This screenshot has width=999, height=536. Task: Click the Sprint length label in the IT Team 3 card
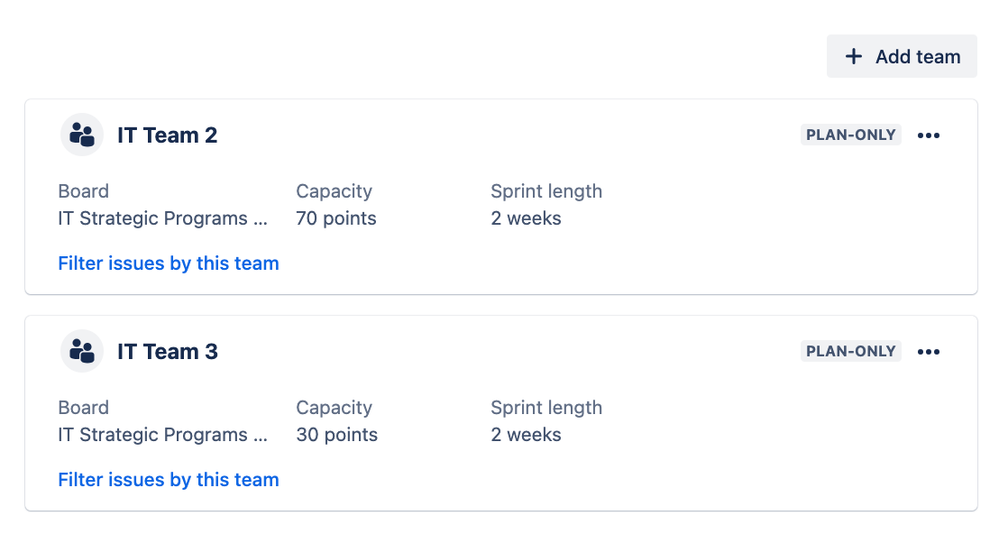point(546,408)
